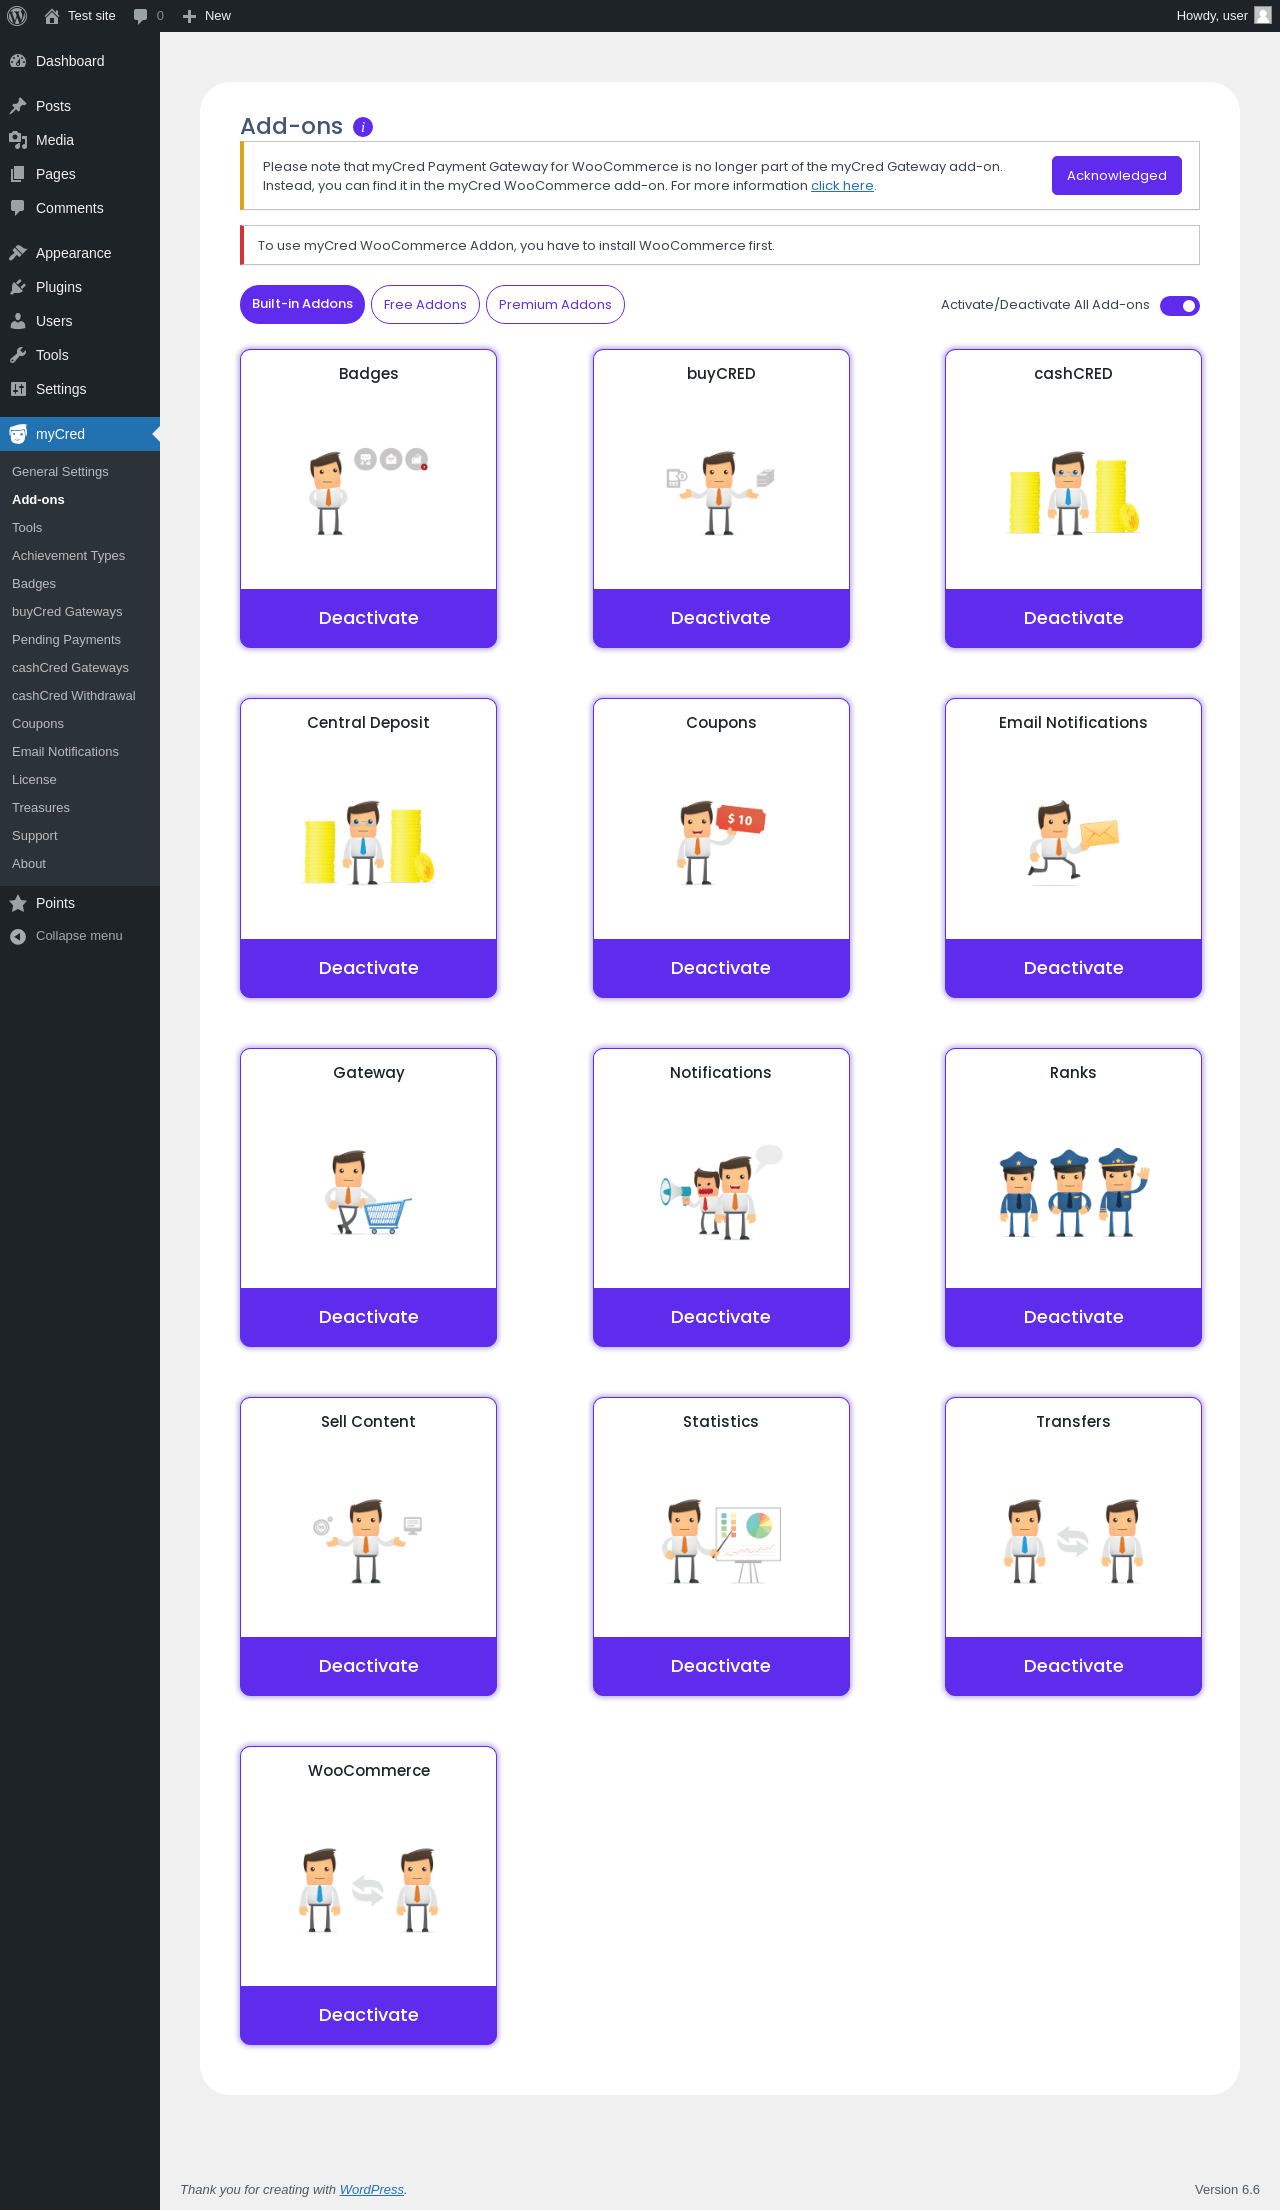Viewport: 1280px width, 2210px height.
Task: Click the Badges add-on illustration
Action: tap(368, 492)
